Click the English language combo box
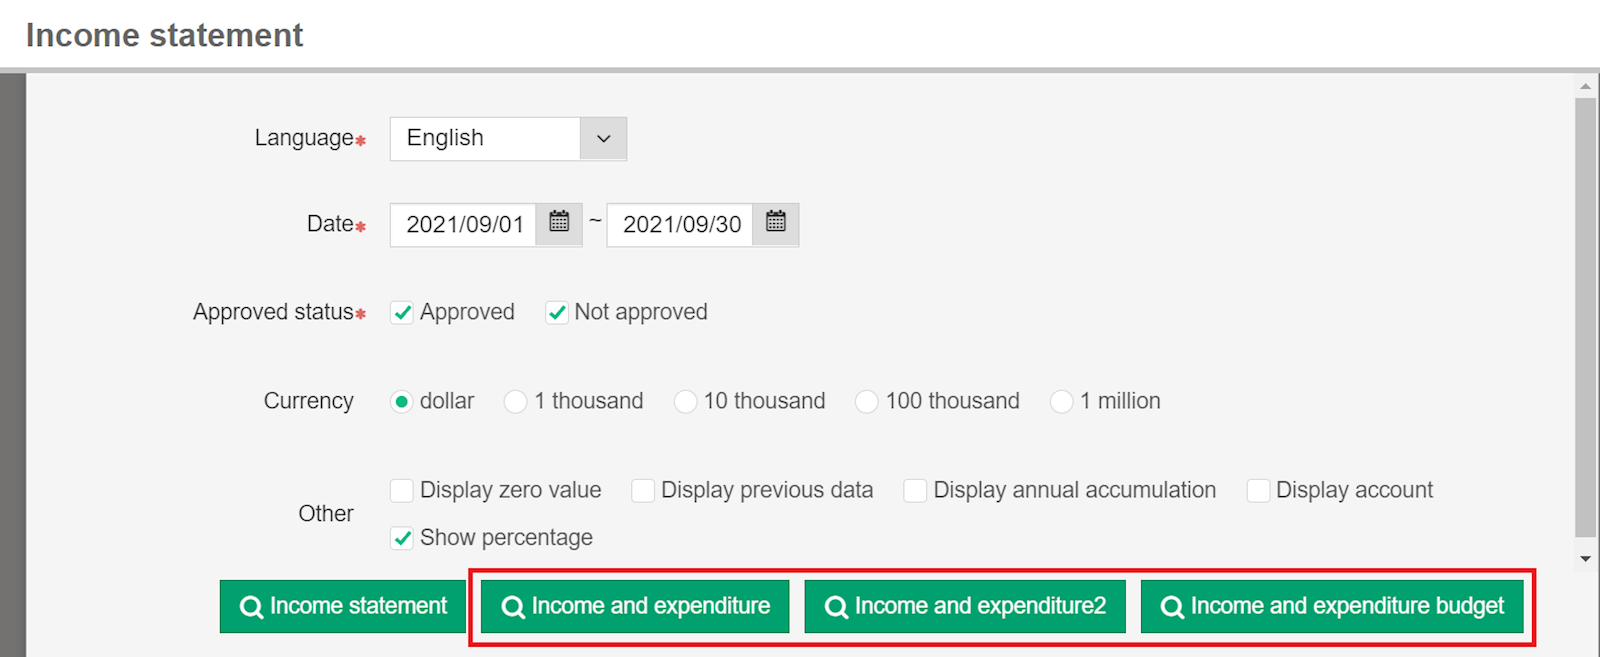The height and width of the screenshot is (657, 1600). [485, 139]
